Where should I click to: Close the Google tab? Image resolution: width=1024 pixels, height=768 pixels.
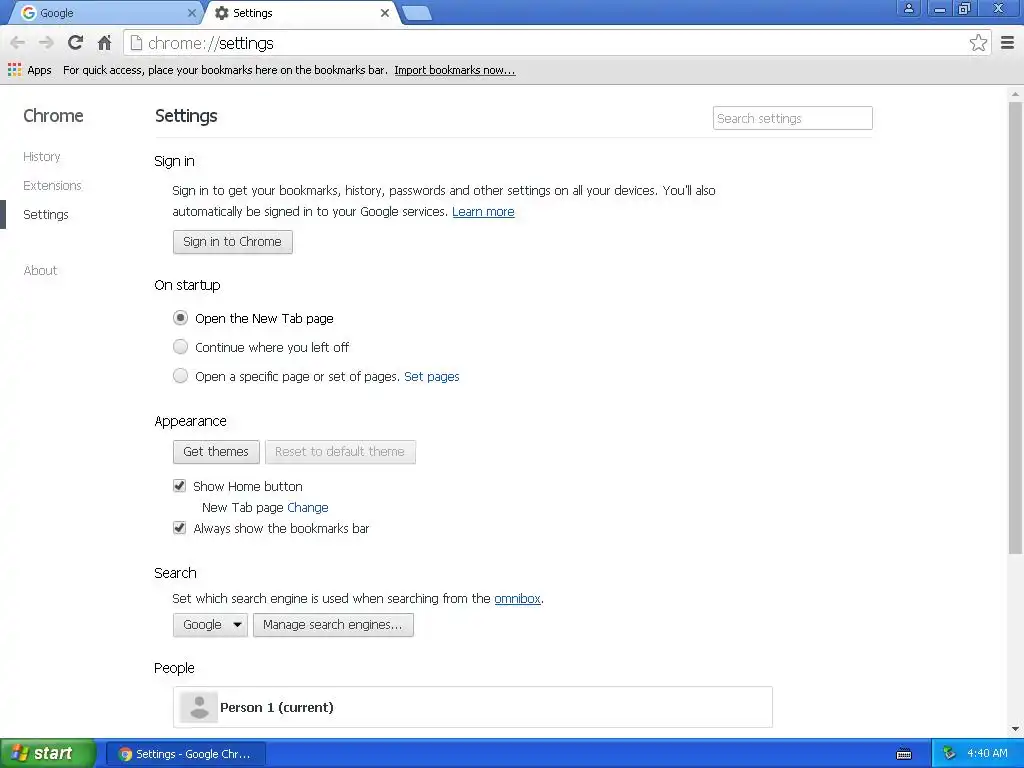[191, 12]
